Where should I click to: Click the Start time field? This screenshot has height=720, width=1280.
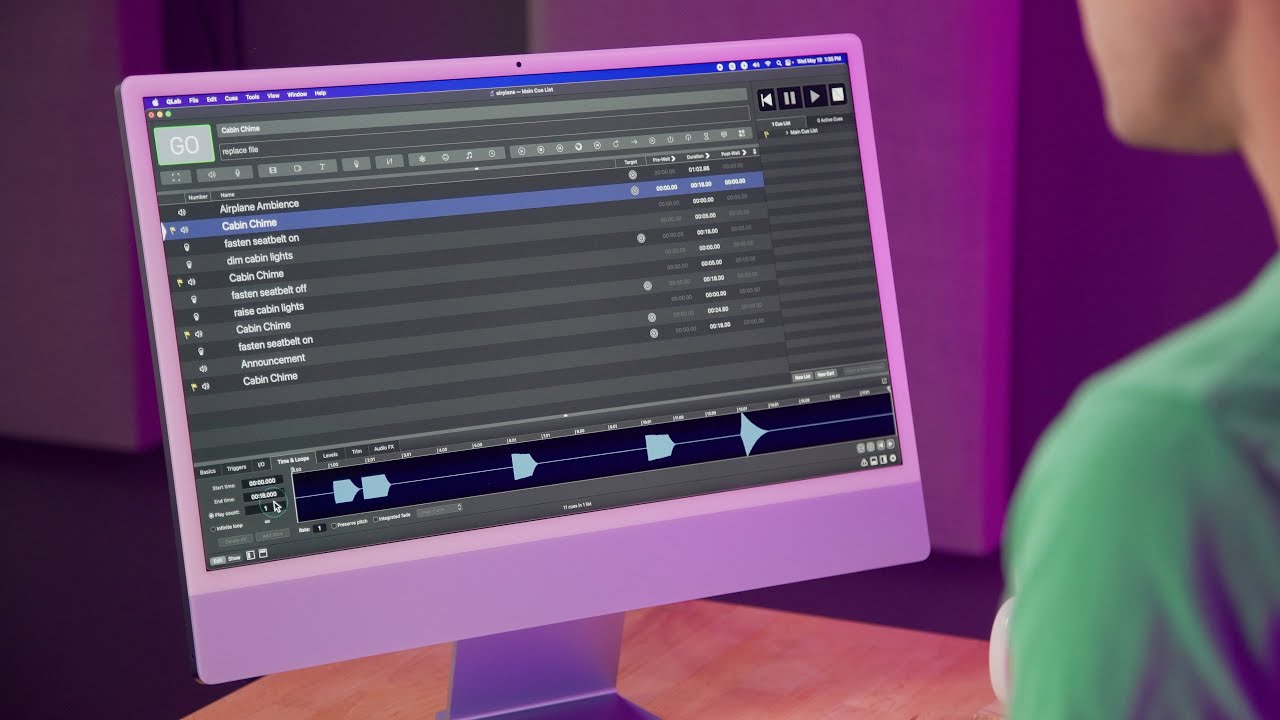(262, 482)
